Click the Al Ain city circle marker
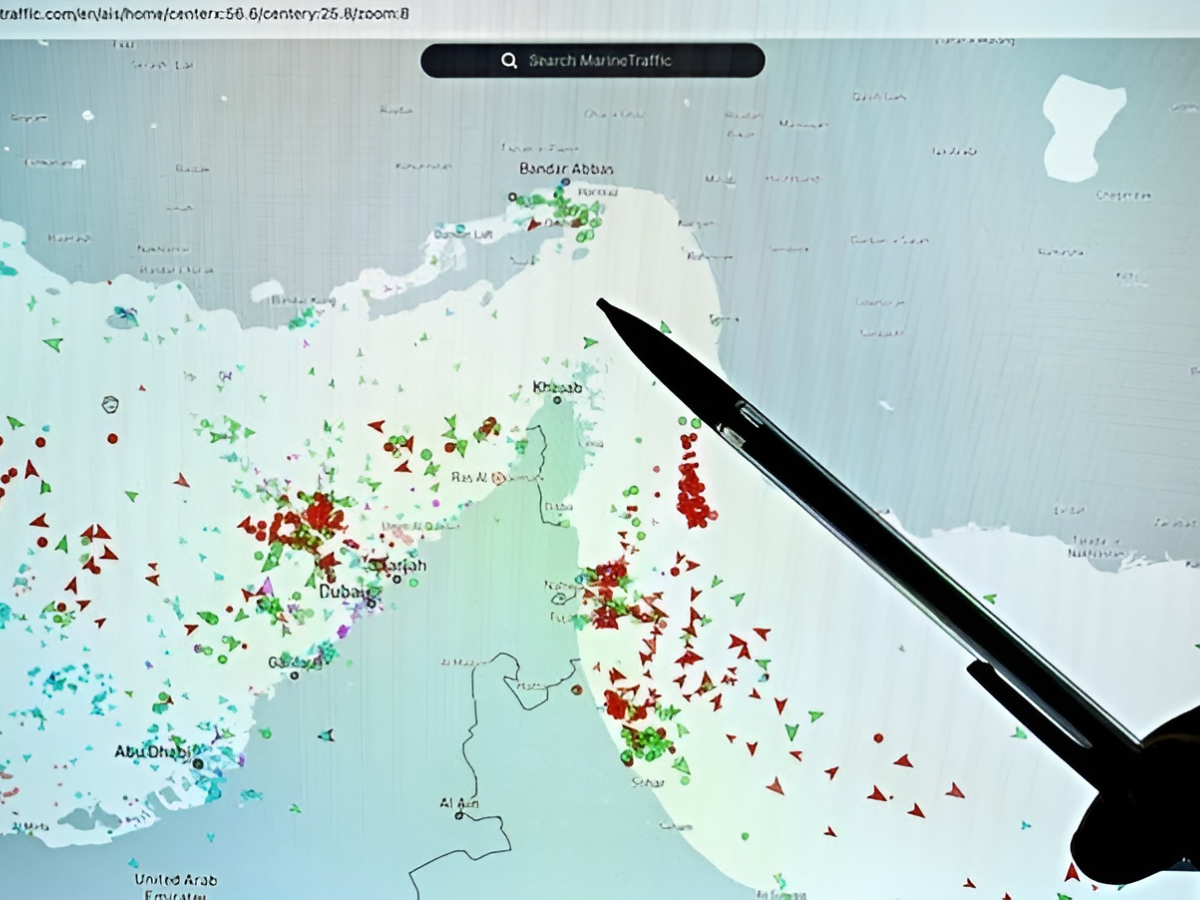Screen dimensions: 1200x900 click(x=458, y=816)
